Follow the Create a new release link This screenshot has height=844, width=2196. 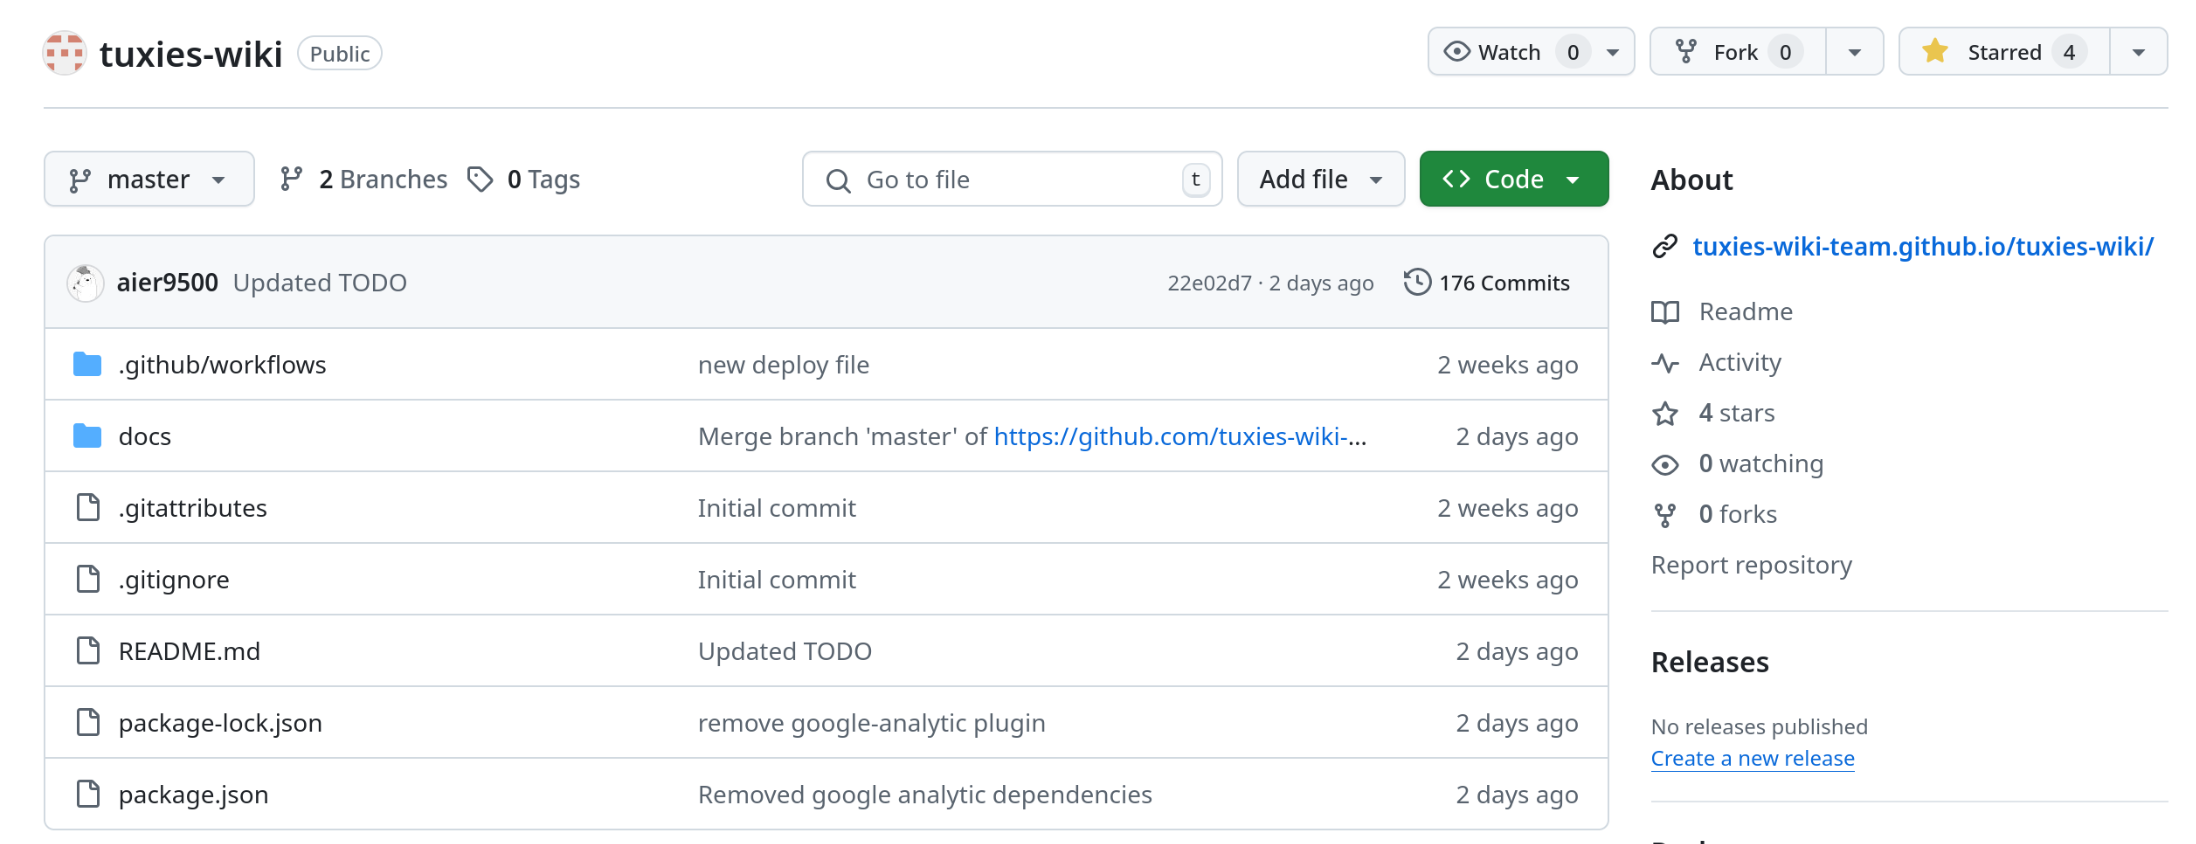click(x=1752, y=758)
